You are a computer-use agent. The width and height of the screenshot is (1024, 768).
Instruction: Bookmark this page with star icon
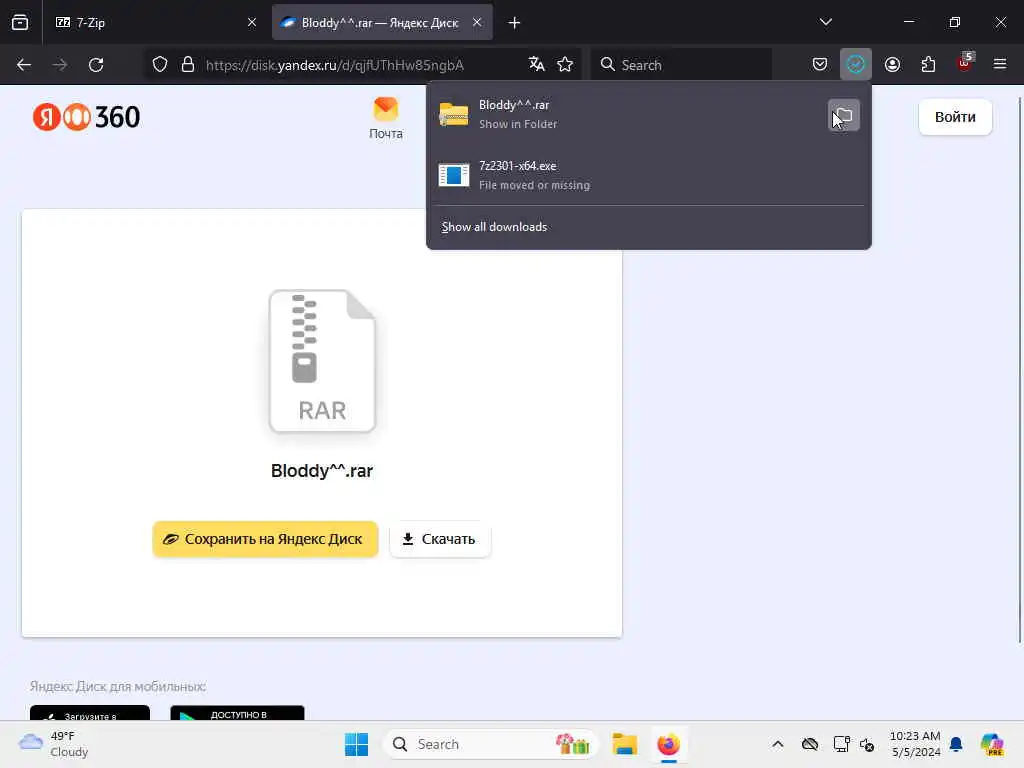(x=566, y=65)
